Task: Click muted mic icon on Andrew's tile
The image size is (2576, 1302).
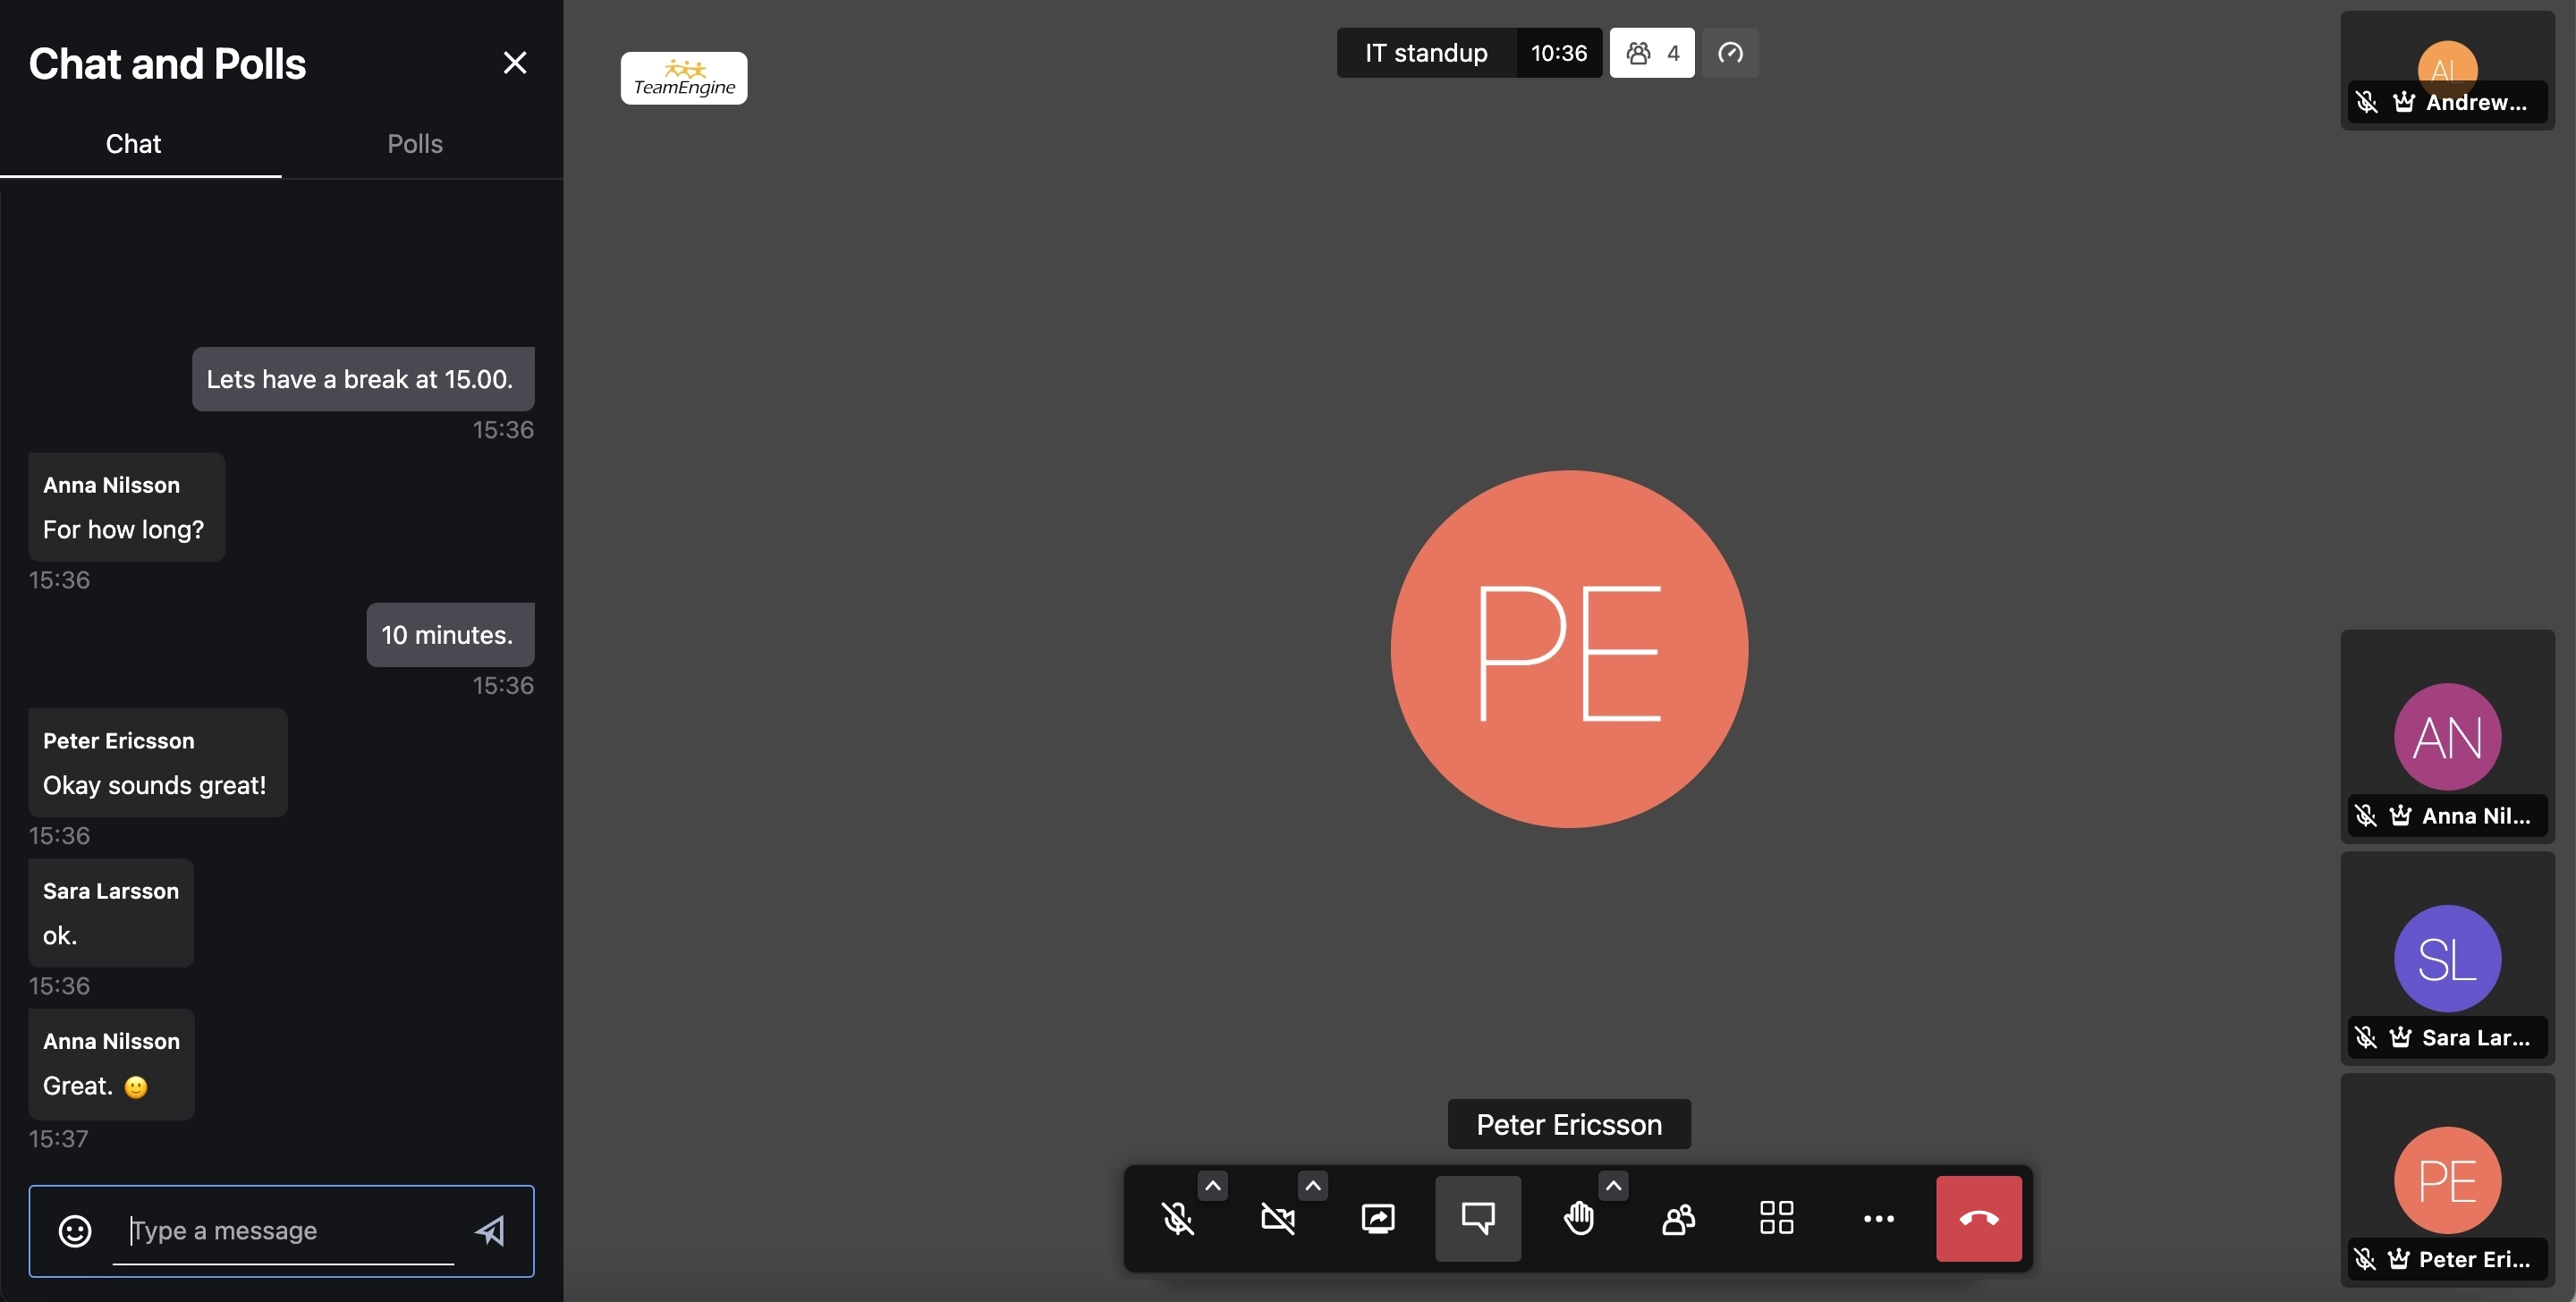Action: (2366, 102)
